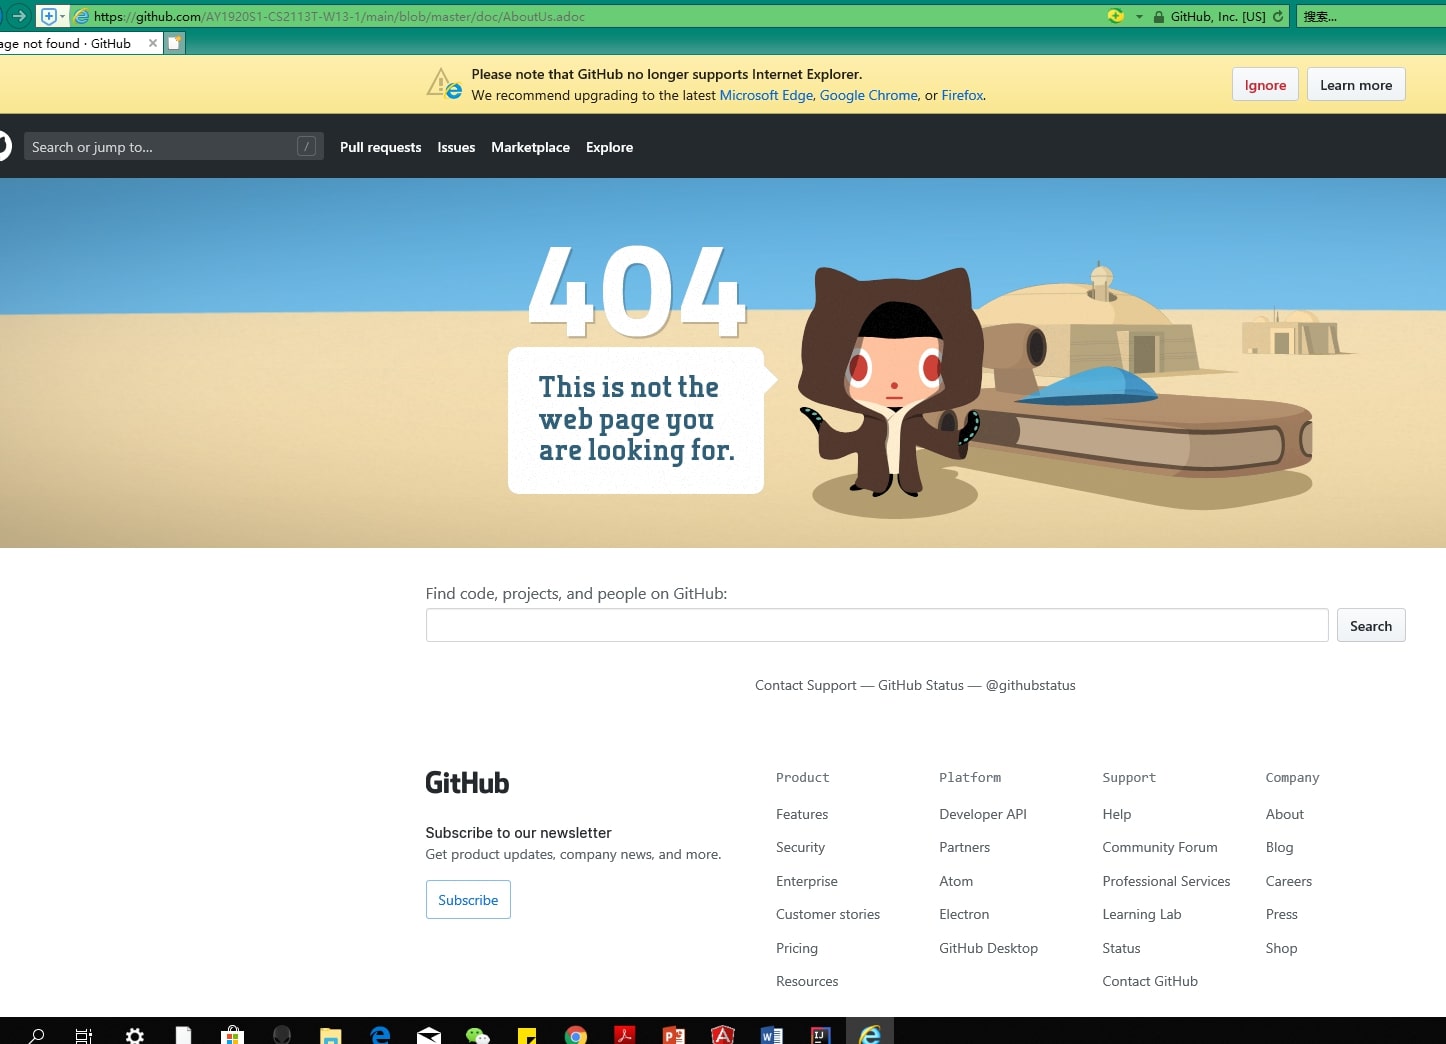Open the Firefox link
This screenshot has width=1446, height=1044.
(x=962, y=95)
